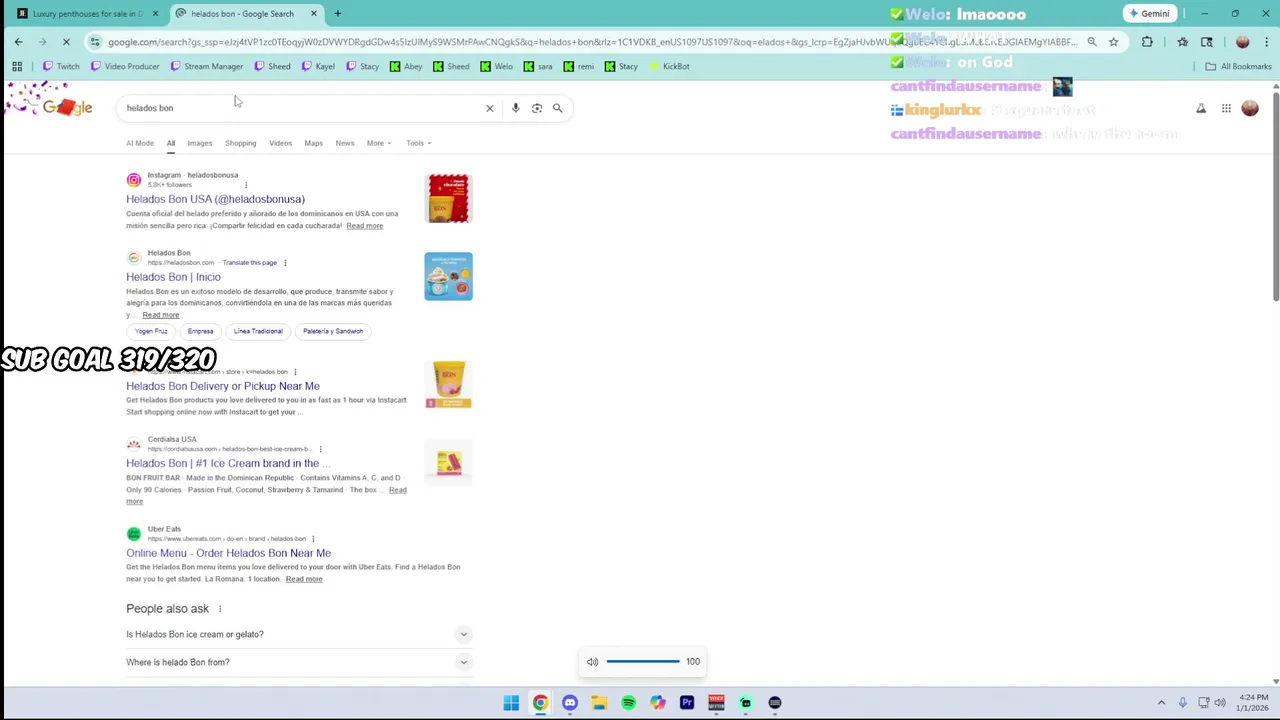
Task: Stop page loading with the X button
Action: 66,42
